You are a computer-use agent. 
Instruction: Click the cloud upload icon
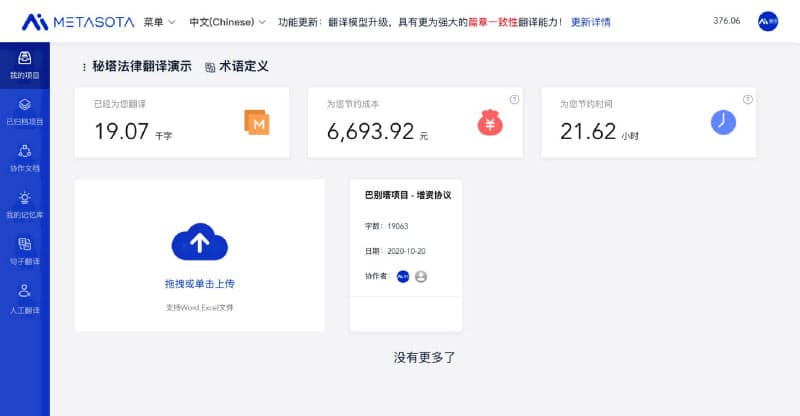click(x=199, y=242)
